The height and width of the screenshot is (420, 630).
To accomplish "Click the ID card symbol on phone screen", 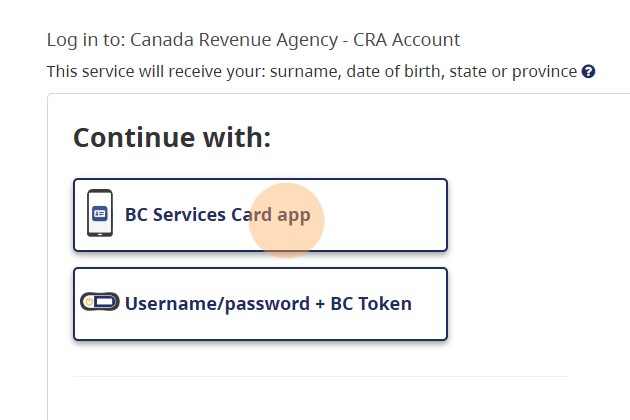I will click(100, 213).
